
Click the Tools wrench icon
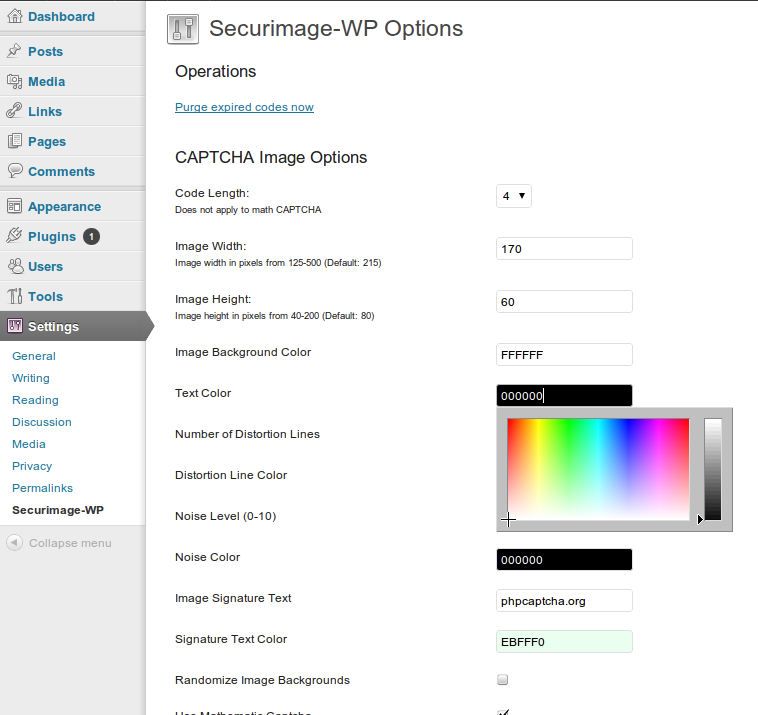15,296
